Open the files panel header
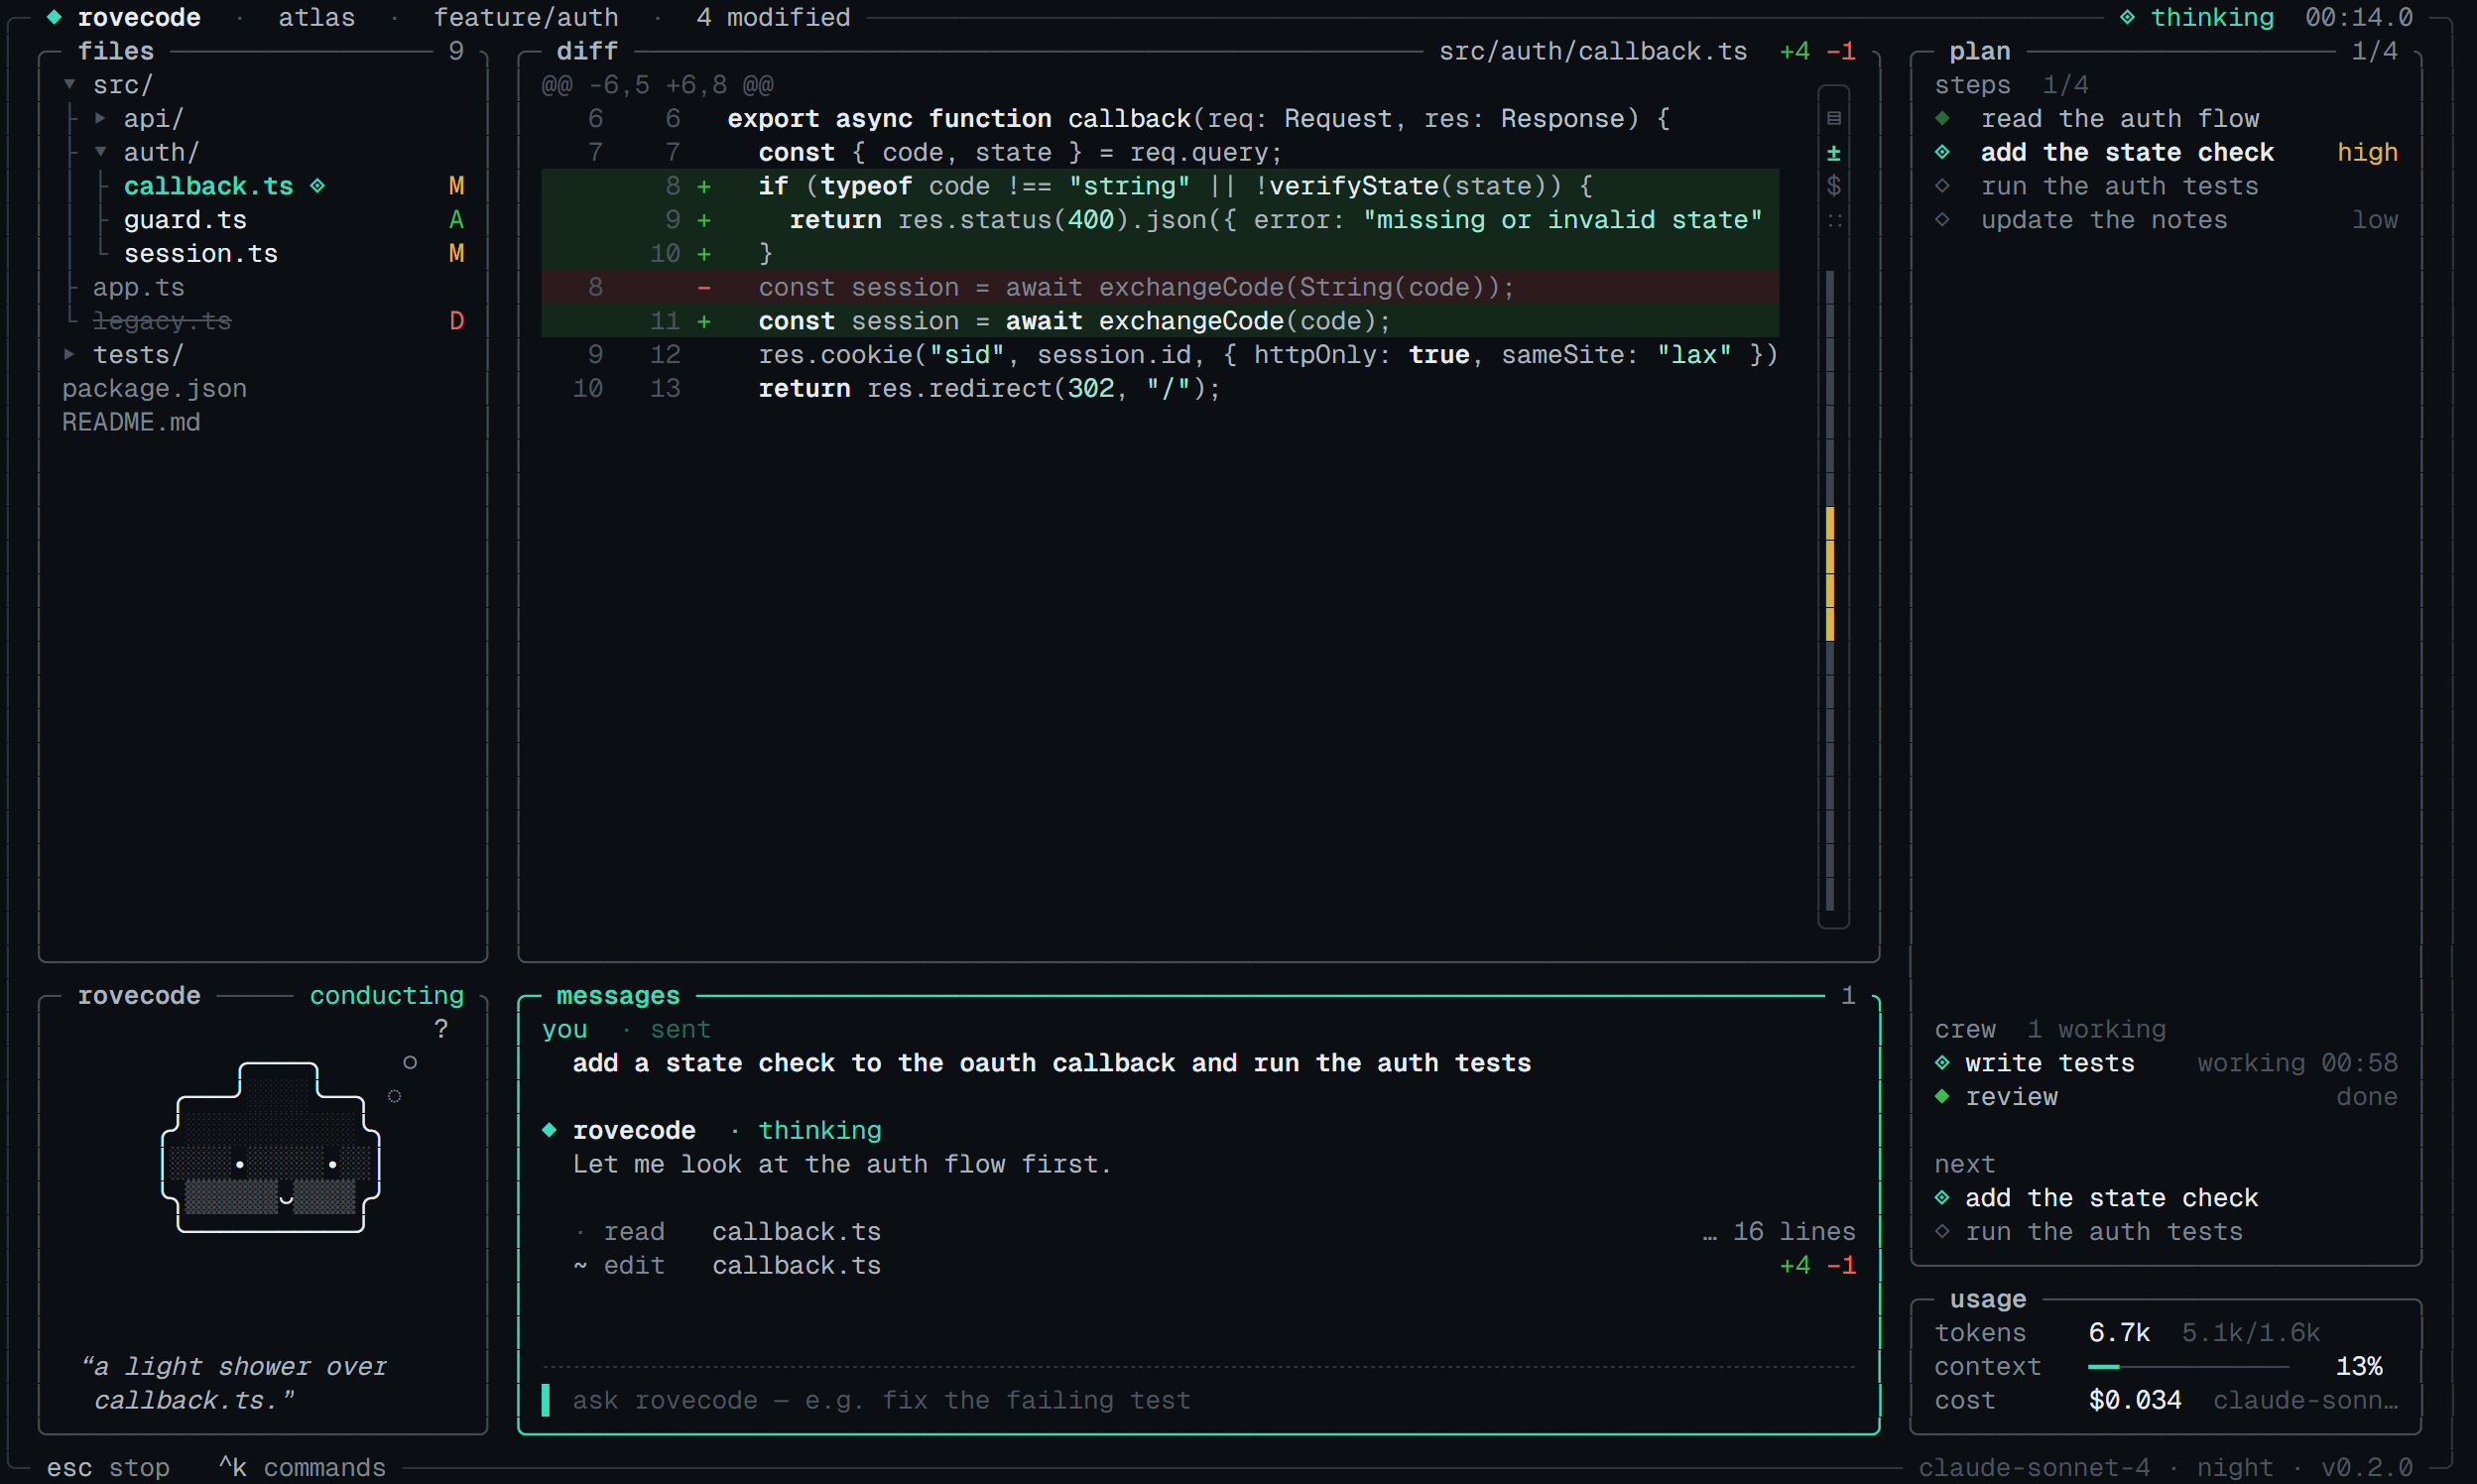Screen dimensions: 2477x1484 point(116,51)
